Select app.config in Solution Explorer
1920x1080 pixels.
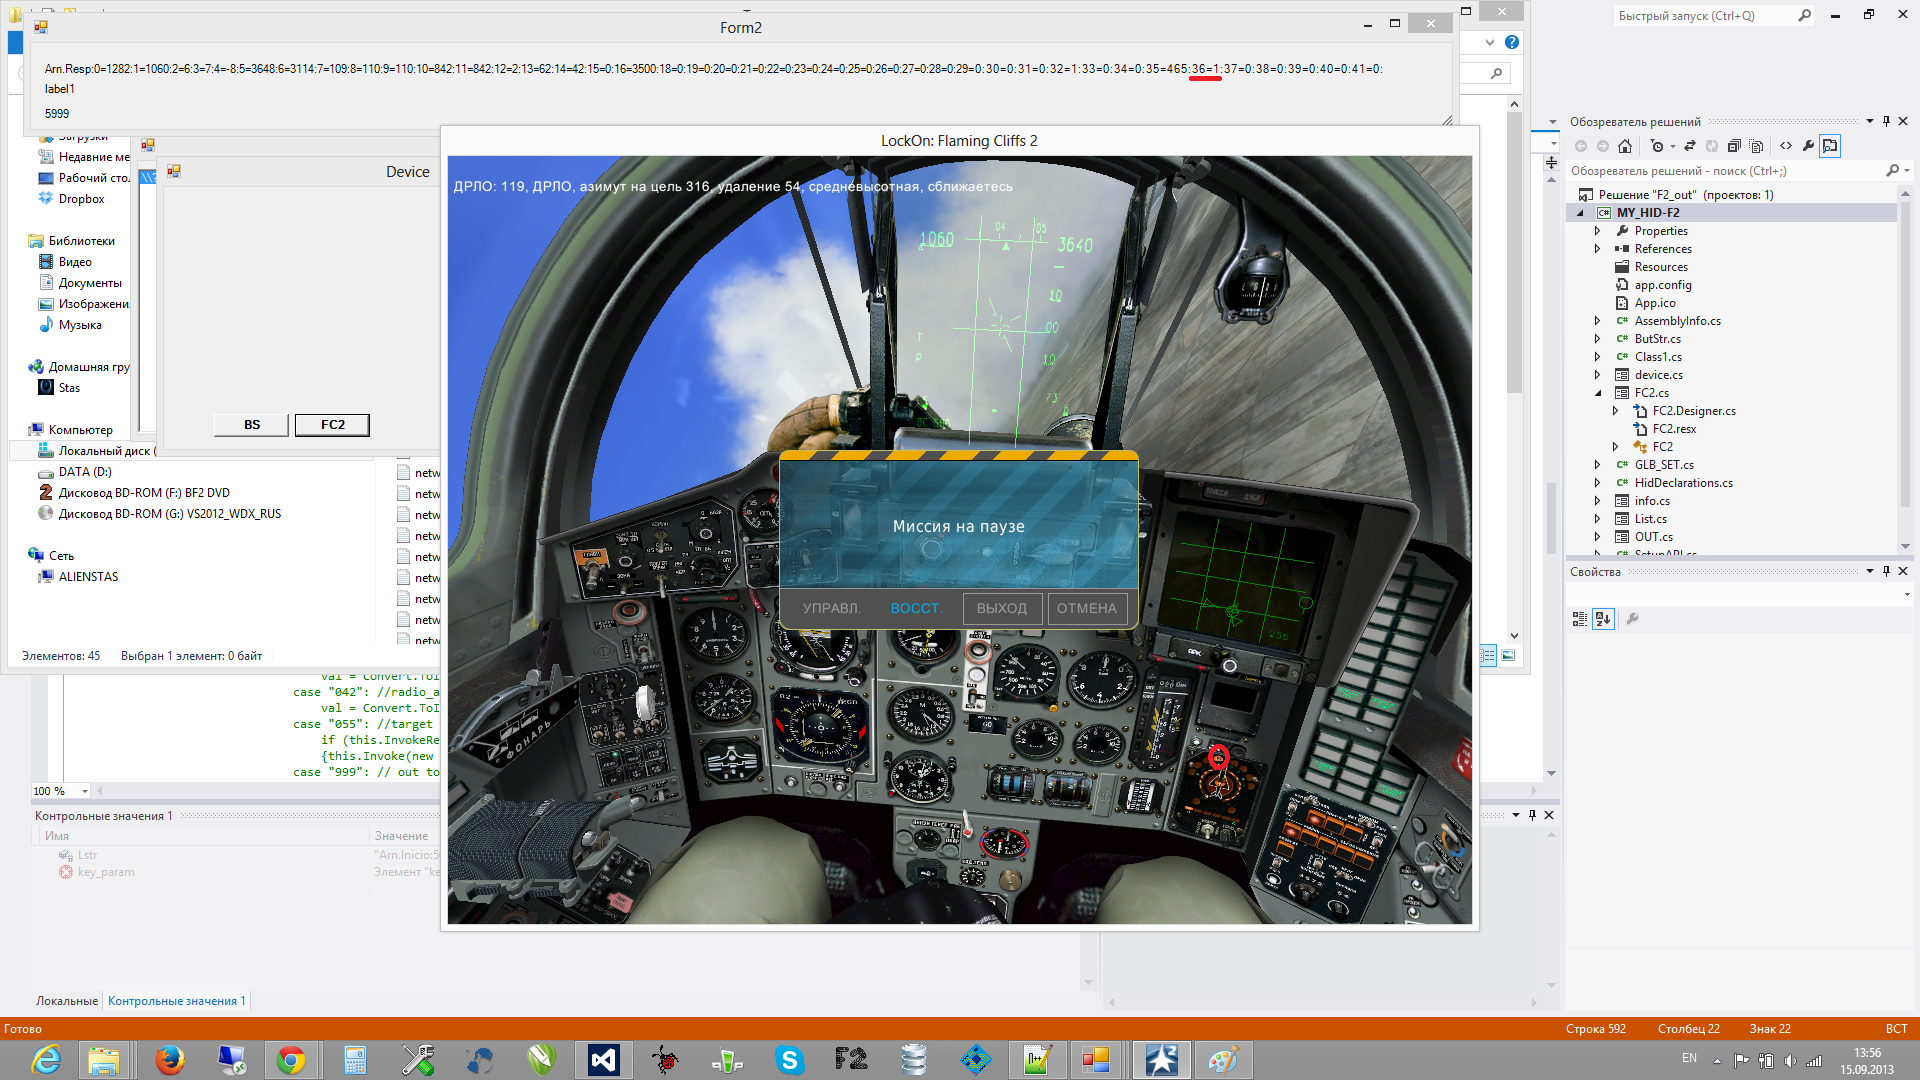1663,285
